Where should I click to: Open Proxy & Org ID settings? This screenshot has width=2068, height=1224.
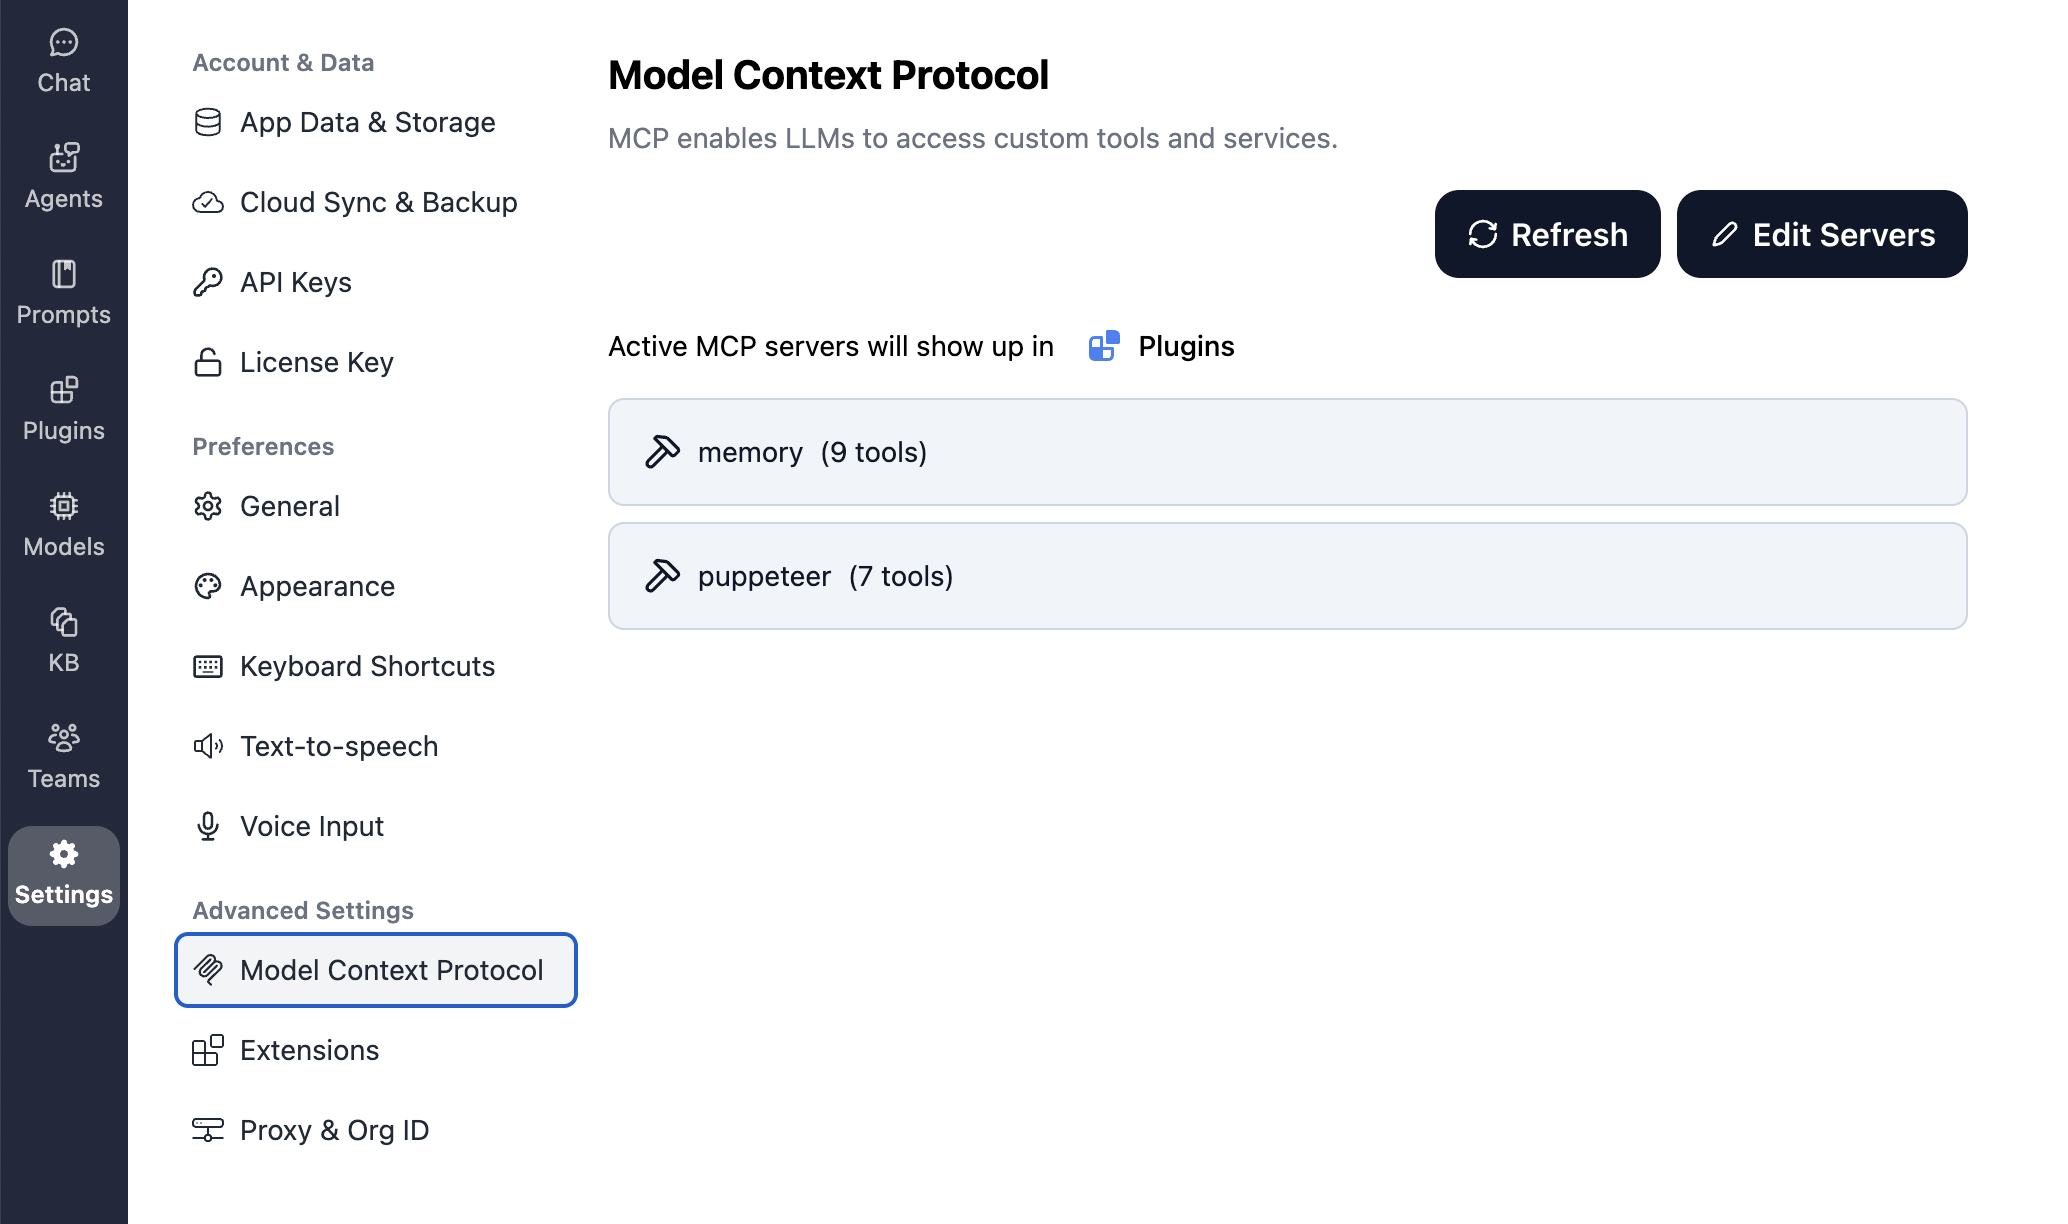pyautogui.click(x=334, y=1130)
